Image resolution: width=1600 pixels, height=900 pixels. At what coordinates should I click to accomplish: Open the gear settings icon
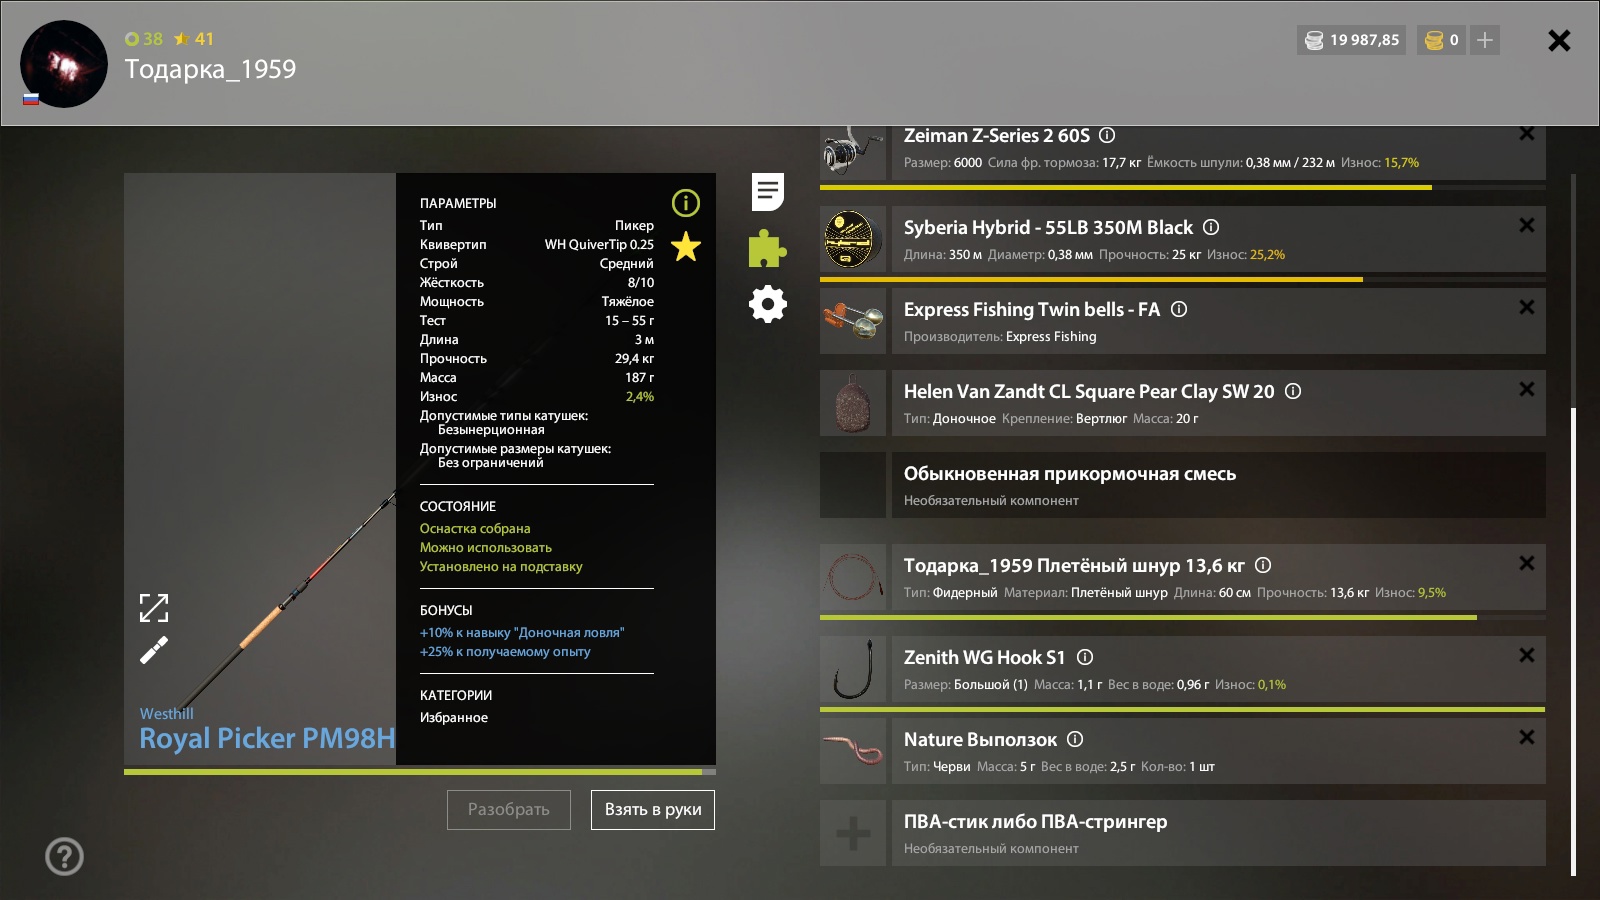click(x=768, y=304)
